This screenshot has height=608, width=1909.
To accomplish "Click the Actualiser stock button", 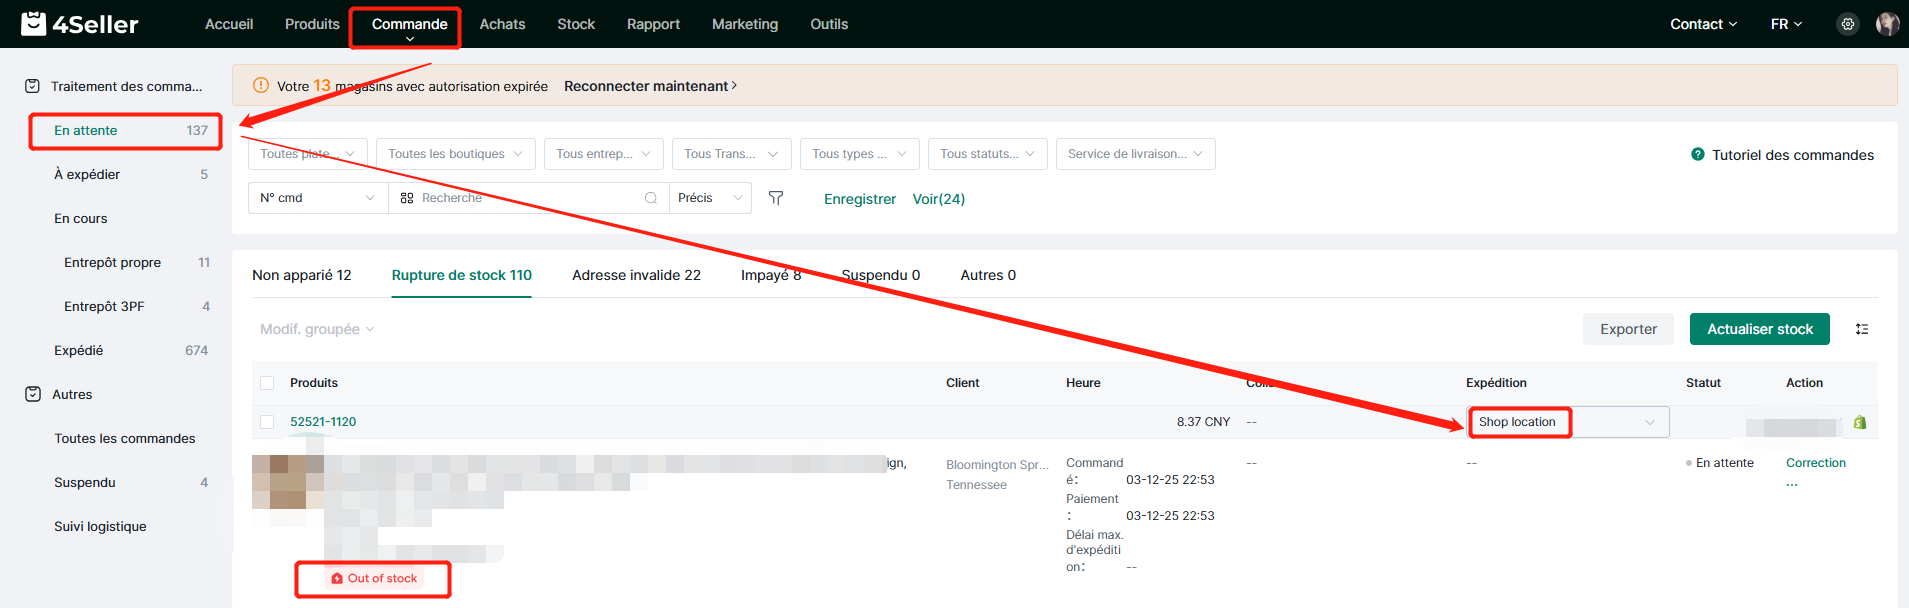I will pyautogui.click(x=1759, y=329).
